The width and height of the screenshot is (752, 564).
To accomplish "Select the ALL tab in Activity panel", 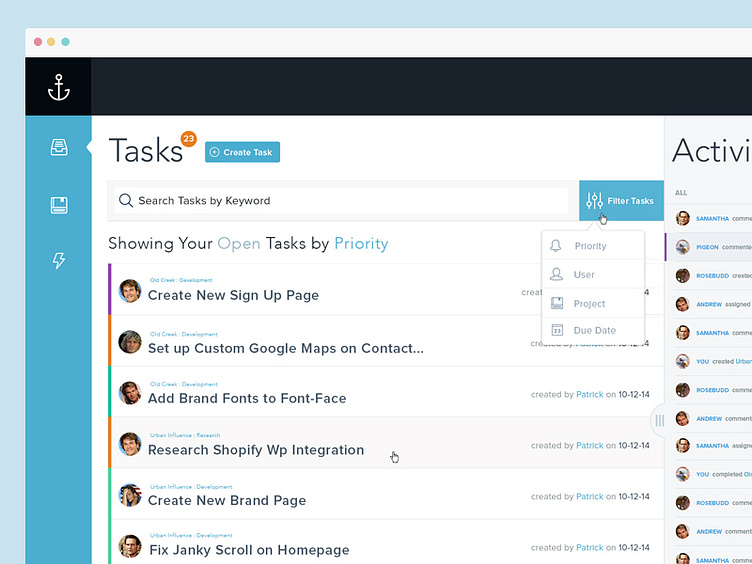I will click(x=681, y=193).
